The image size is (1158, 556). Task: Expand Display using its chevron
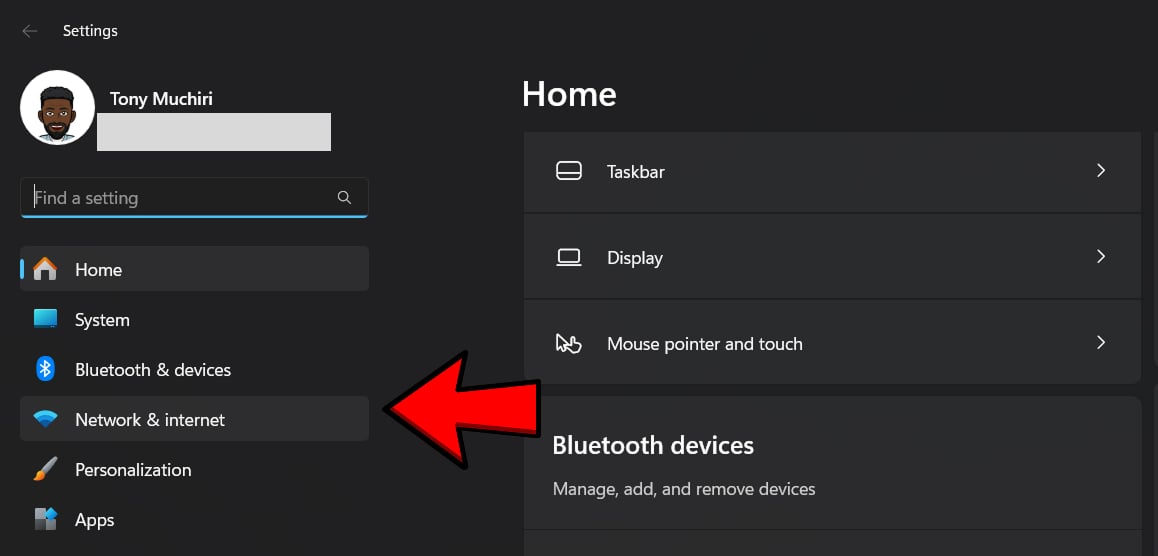1101,256
